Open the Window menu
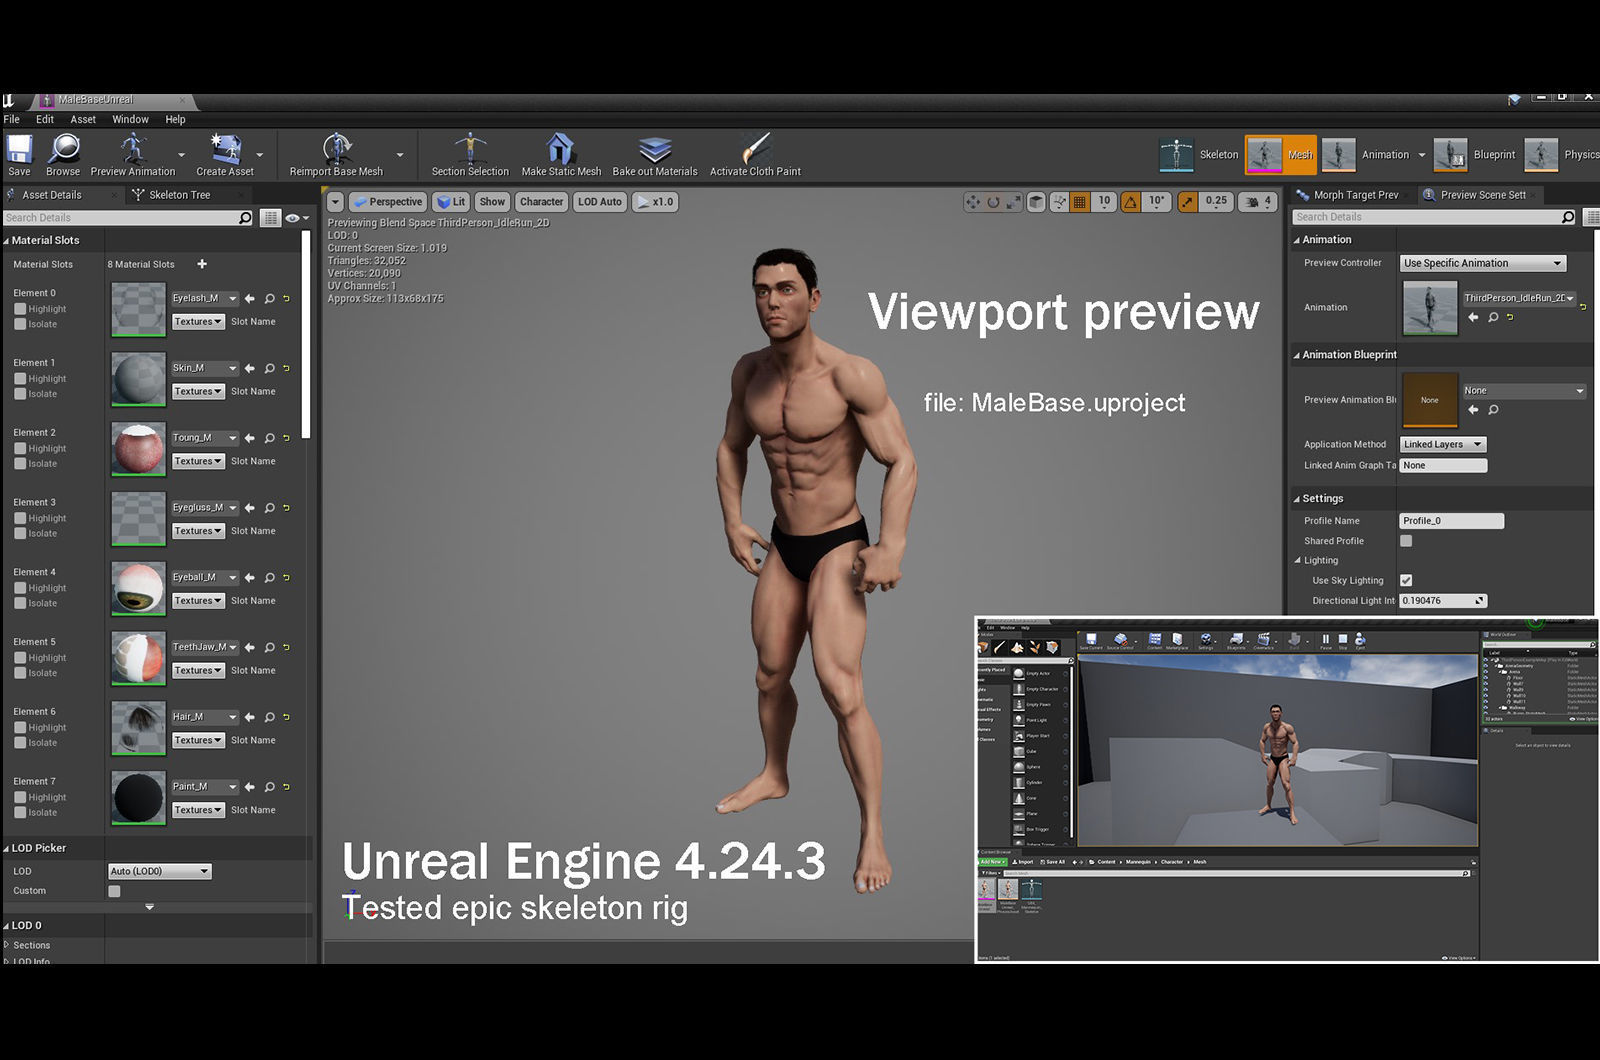This screenshot has height=1060, width=1600. (130, 119)
